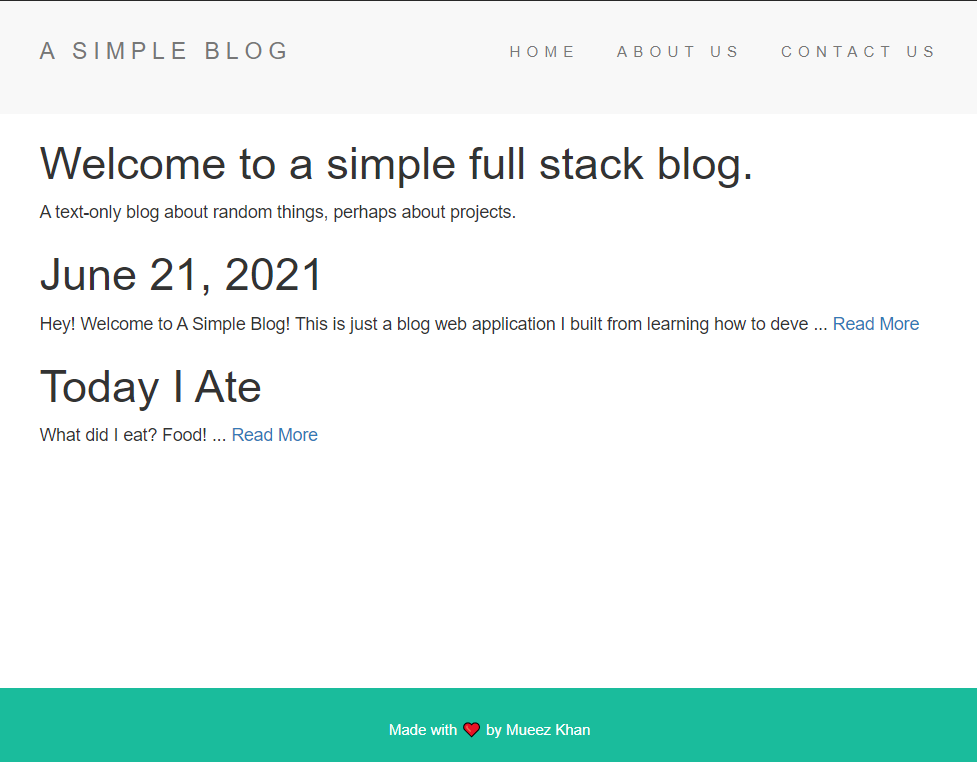The width and height of the screenshot is (977, 762).
Task: Click the red heart icon in the footer
Action: [x=471, y=730]
